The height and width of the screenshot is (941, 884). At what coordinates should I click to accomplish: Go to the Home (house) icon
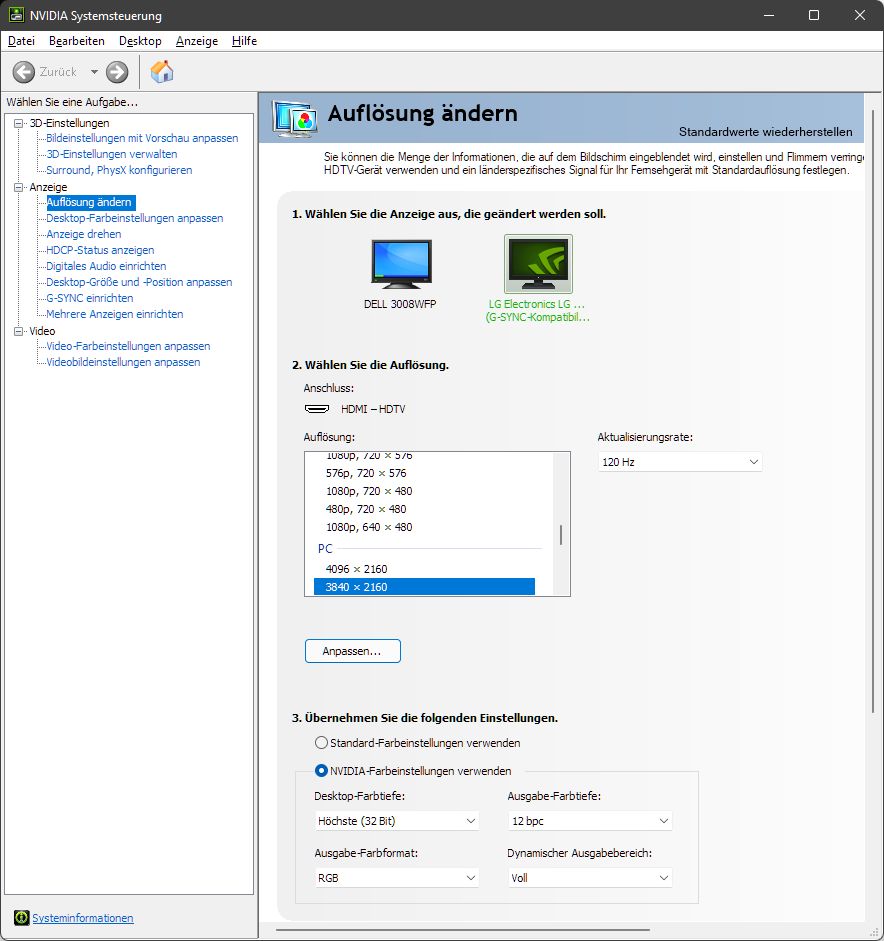(162, 71)
